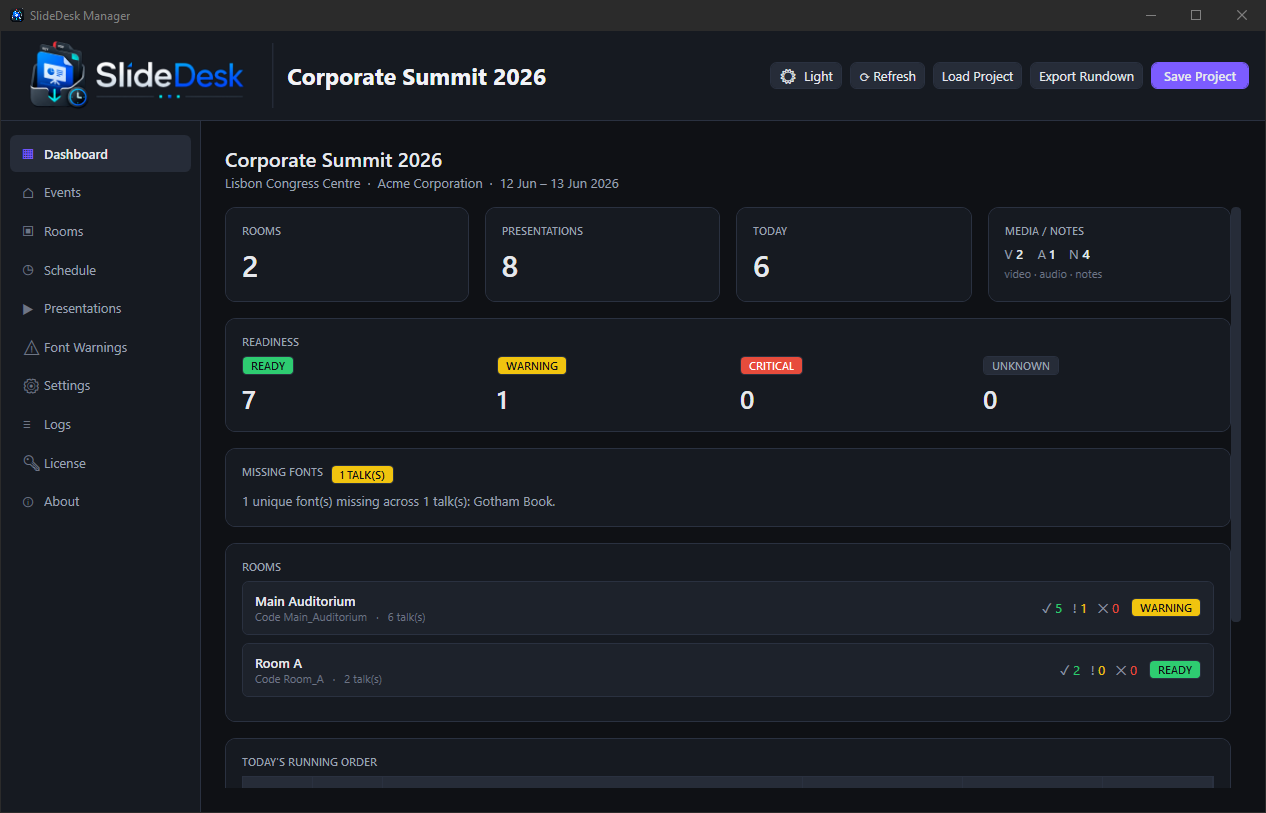This screenshot has width=1266, height=813.
Task: Open the About page
Action: [x=100, y=502]
